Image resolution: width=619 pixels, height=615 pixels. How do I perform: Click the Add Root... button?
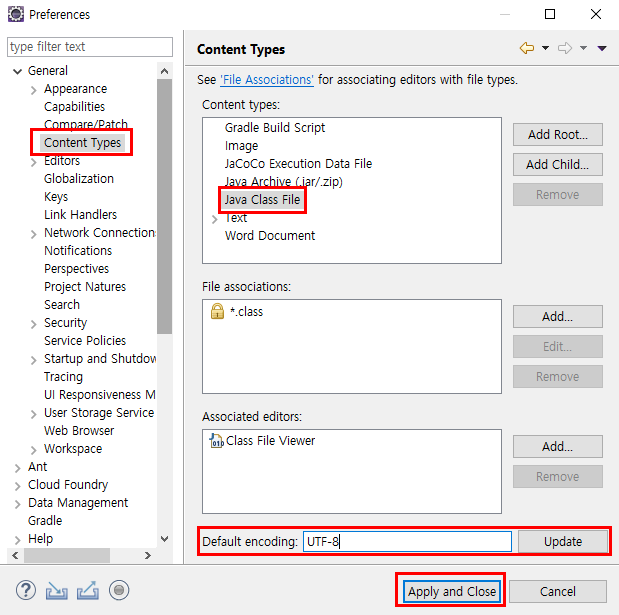pyautogui.click(x=557, y=134)
